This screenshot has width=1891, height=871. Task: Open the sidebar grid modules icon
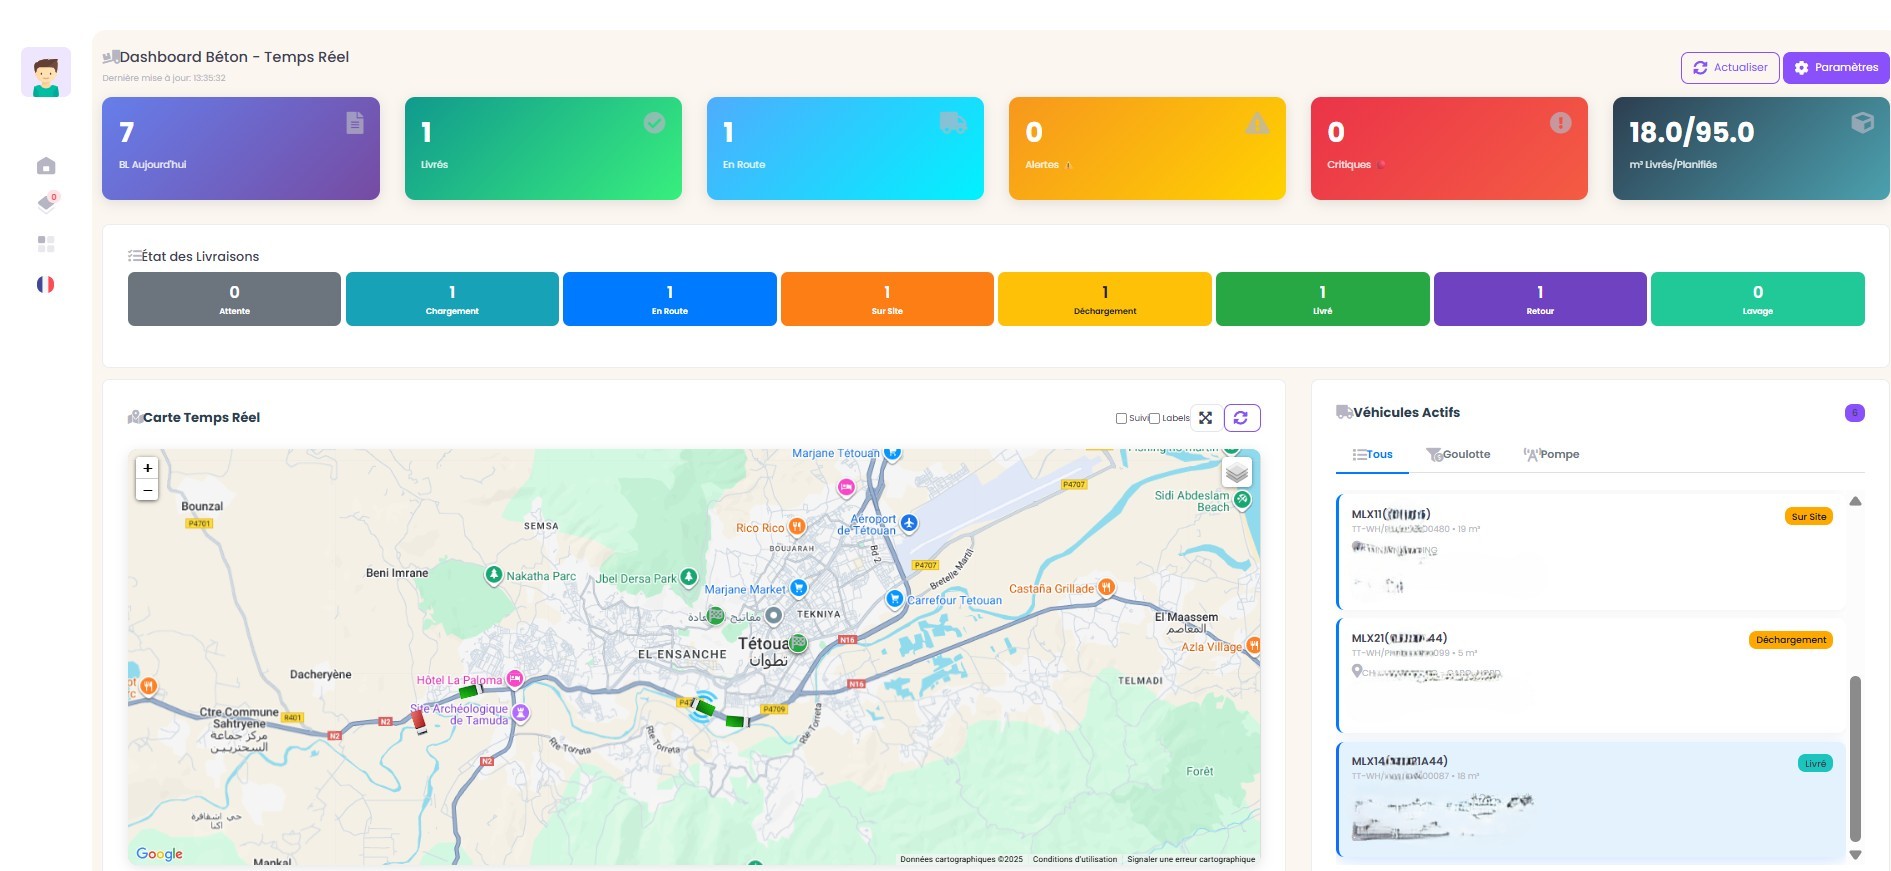(x=46, y=244)
